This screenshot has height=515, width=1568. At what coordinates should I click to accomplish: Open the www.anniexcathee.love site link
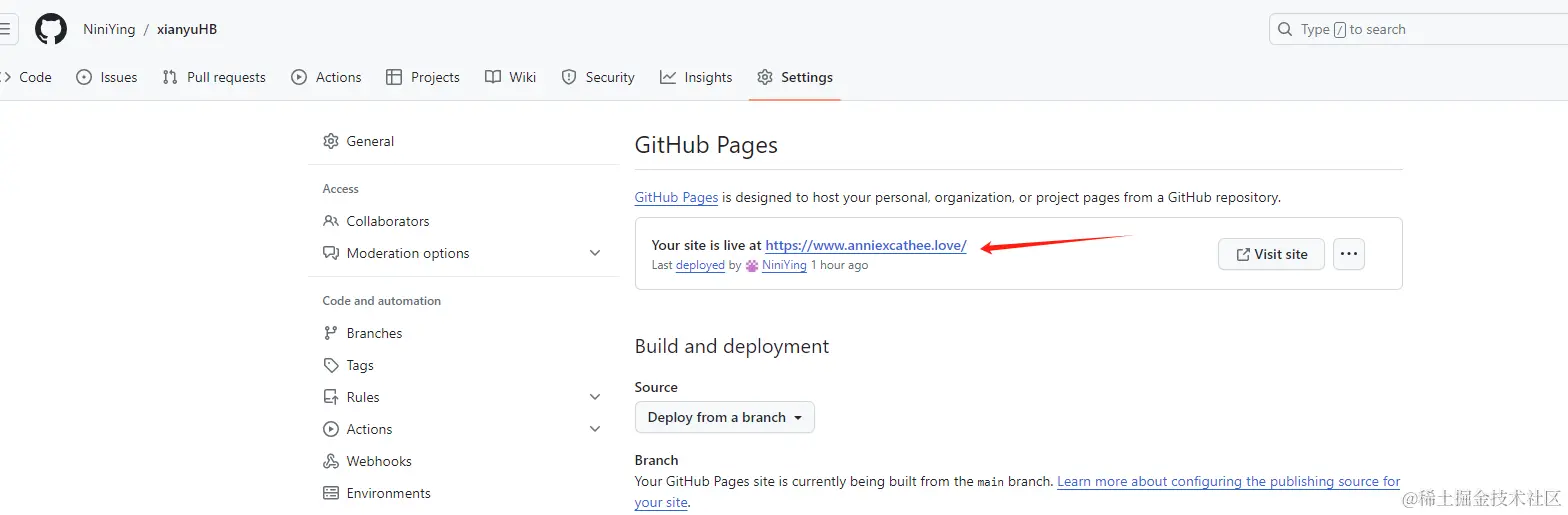[x=866, y=245]
